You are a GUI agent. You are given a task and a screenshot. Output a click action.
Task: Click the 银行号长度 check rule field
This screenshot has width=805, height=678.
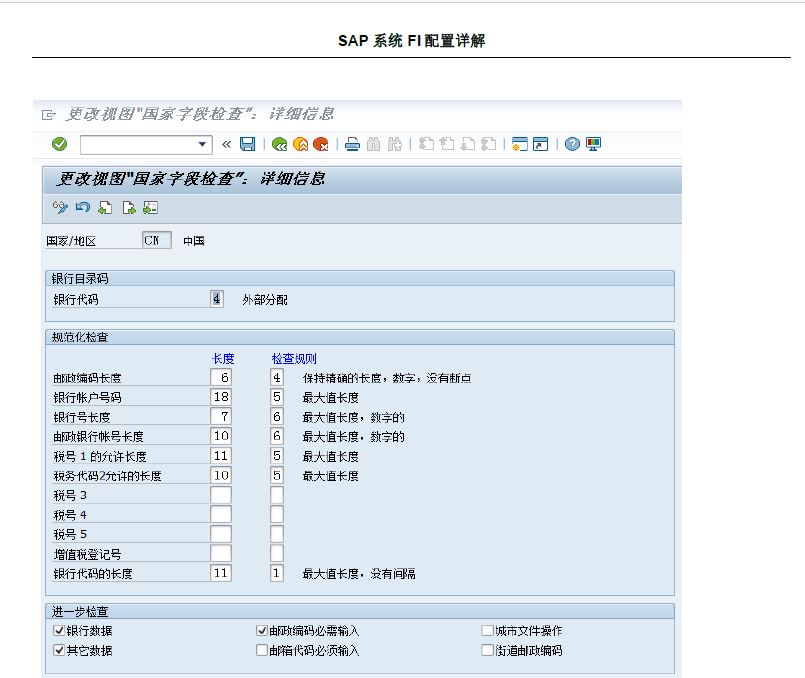277,416
